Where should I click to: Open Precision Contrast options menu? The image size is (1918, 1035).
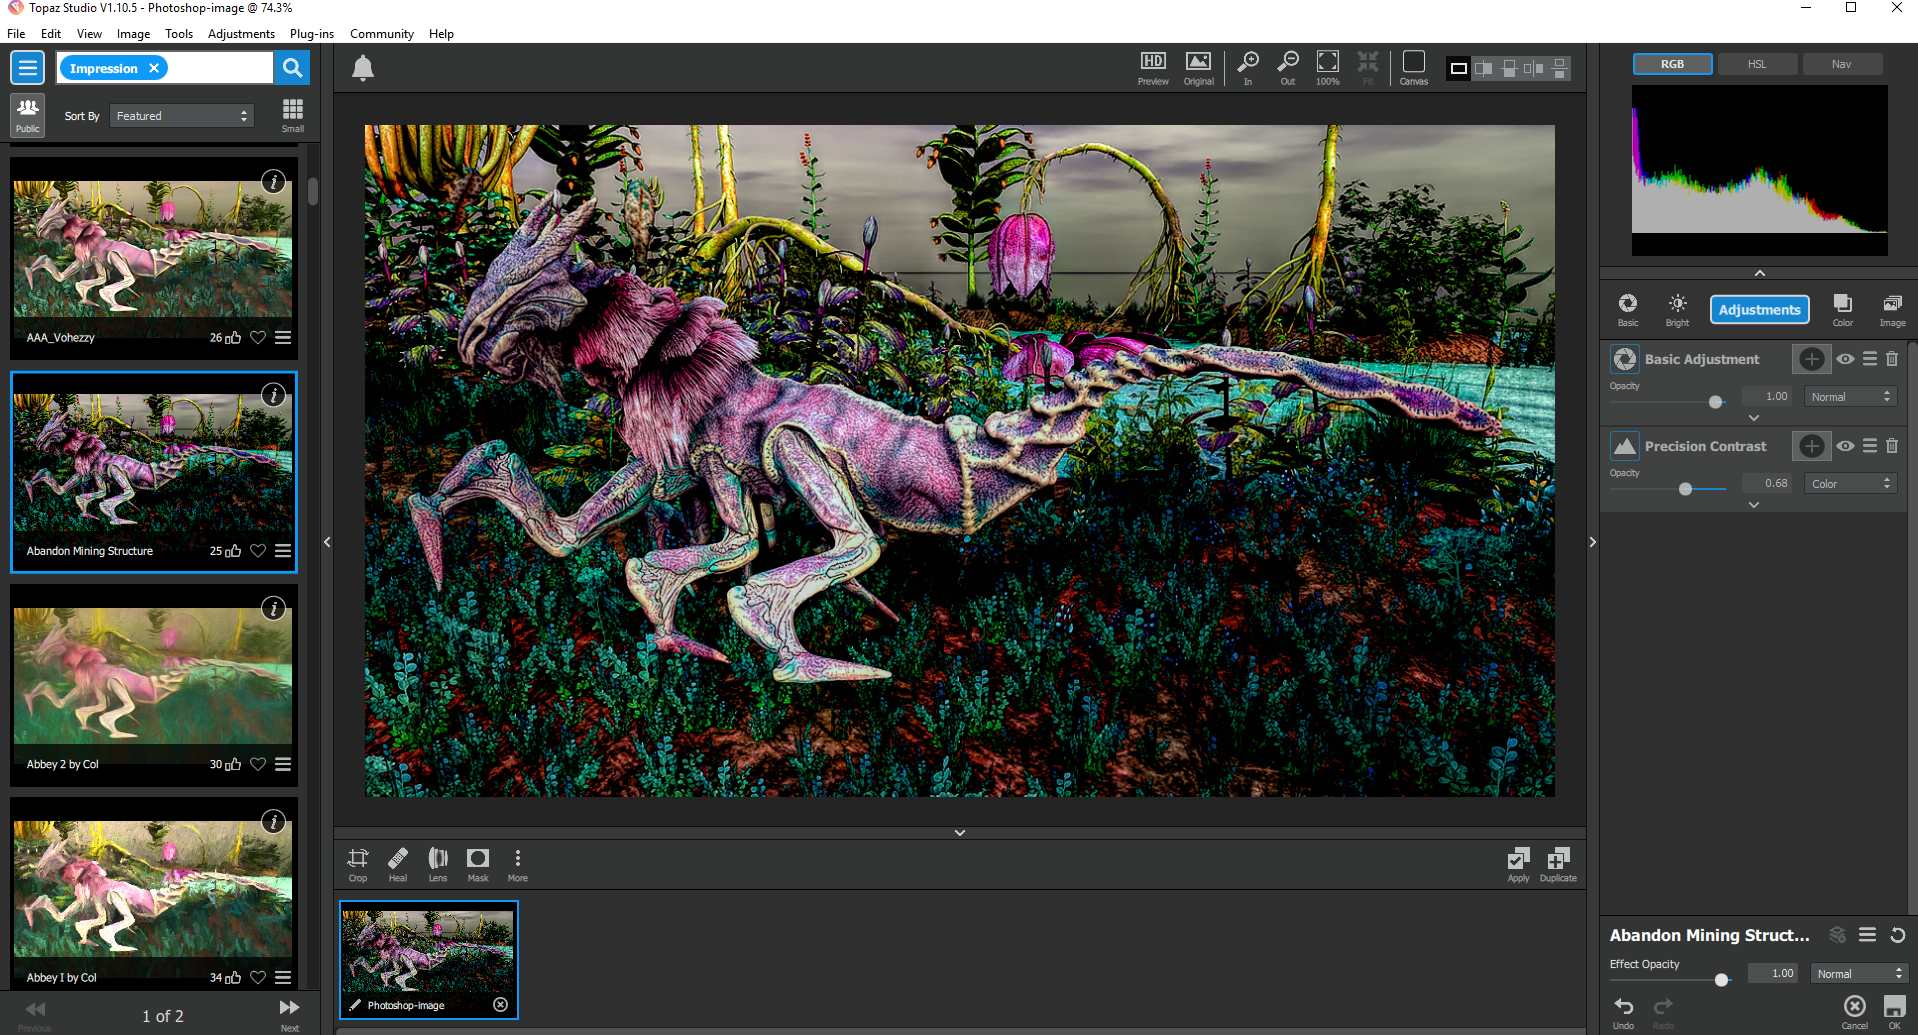pyautogui.click(x=1869, y=446)
